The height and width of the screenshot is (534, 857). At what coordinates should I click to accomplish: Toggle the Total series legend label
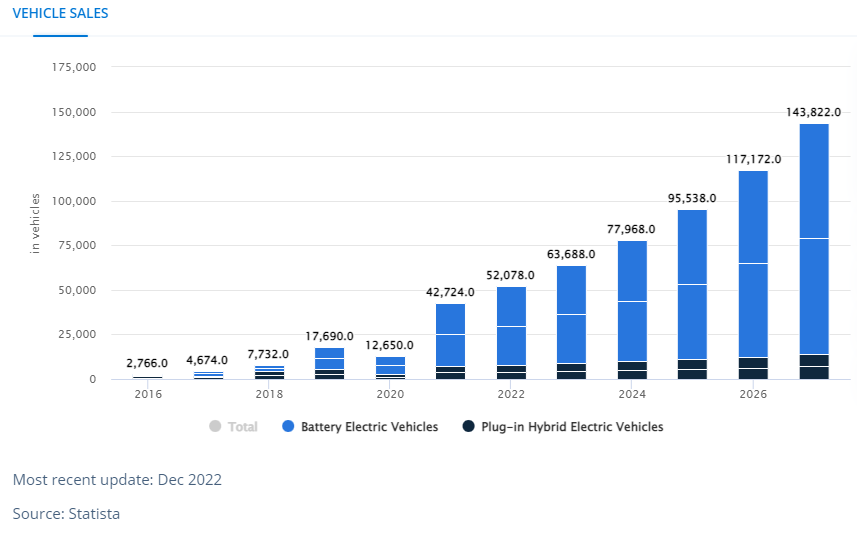(242, 427)
